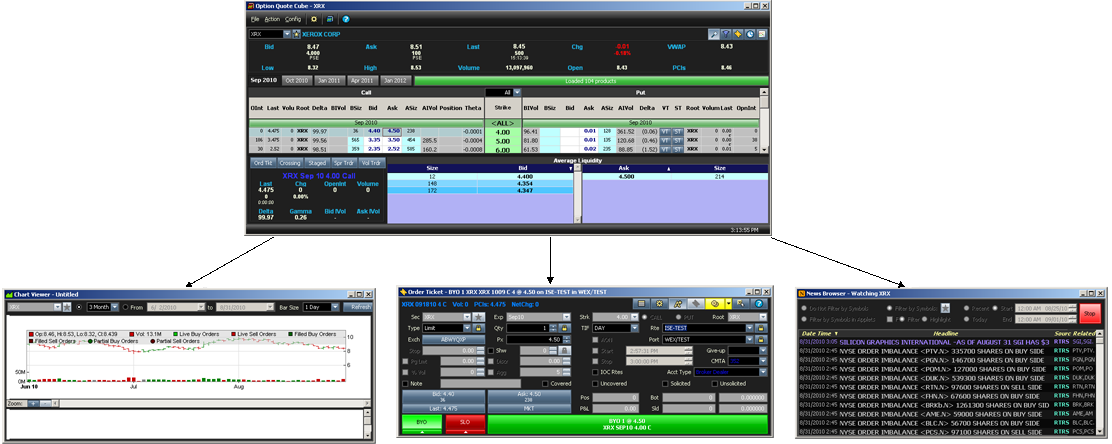Click the help question mark icon in Option Quote Cube
The height and width of the screenshot is (444, 1112).
[x=345, y=19]
